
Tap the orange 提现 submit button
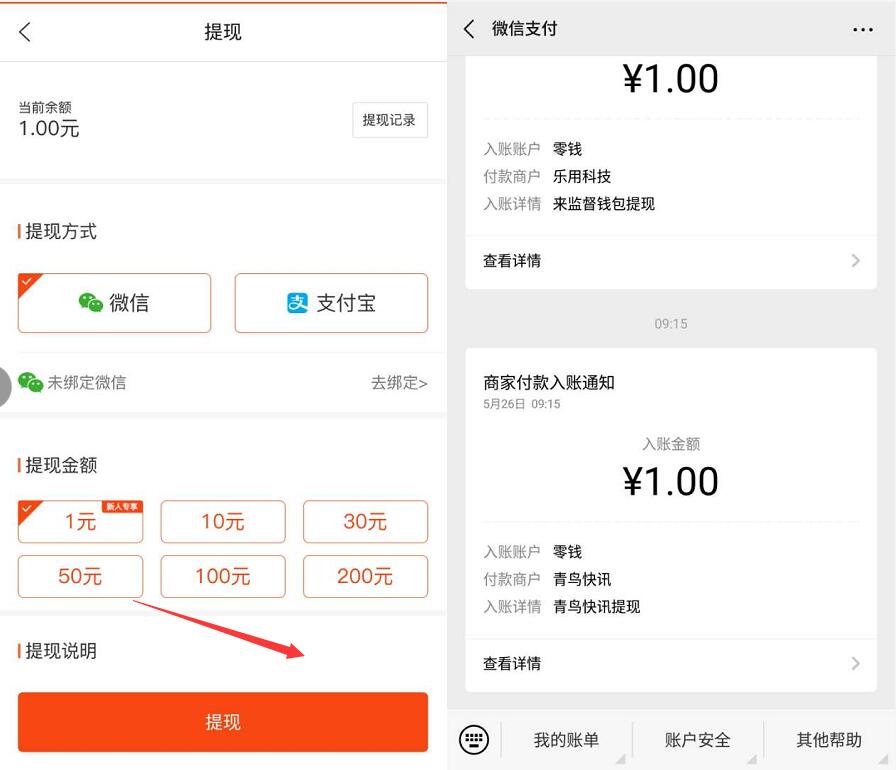pos(223,722)
